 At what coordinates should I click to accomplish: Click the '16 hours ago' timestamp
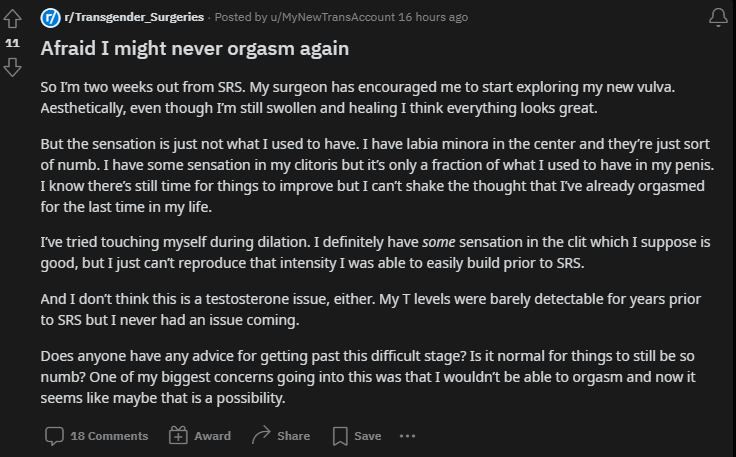point(433,17)
